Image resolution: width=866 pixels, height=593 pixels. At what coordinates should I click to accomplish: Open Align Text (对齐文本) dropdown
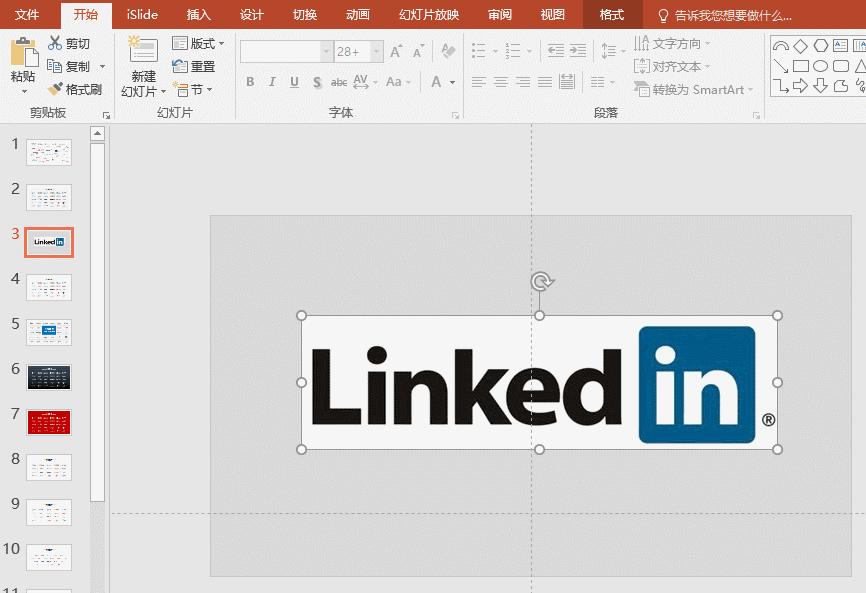pos(672,66)
